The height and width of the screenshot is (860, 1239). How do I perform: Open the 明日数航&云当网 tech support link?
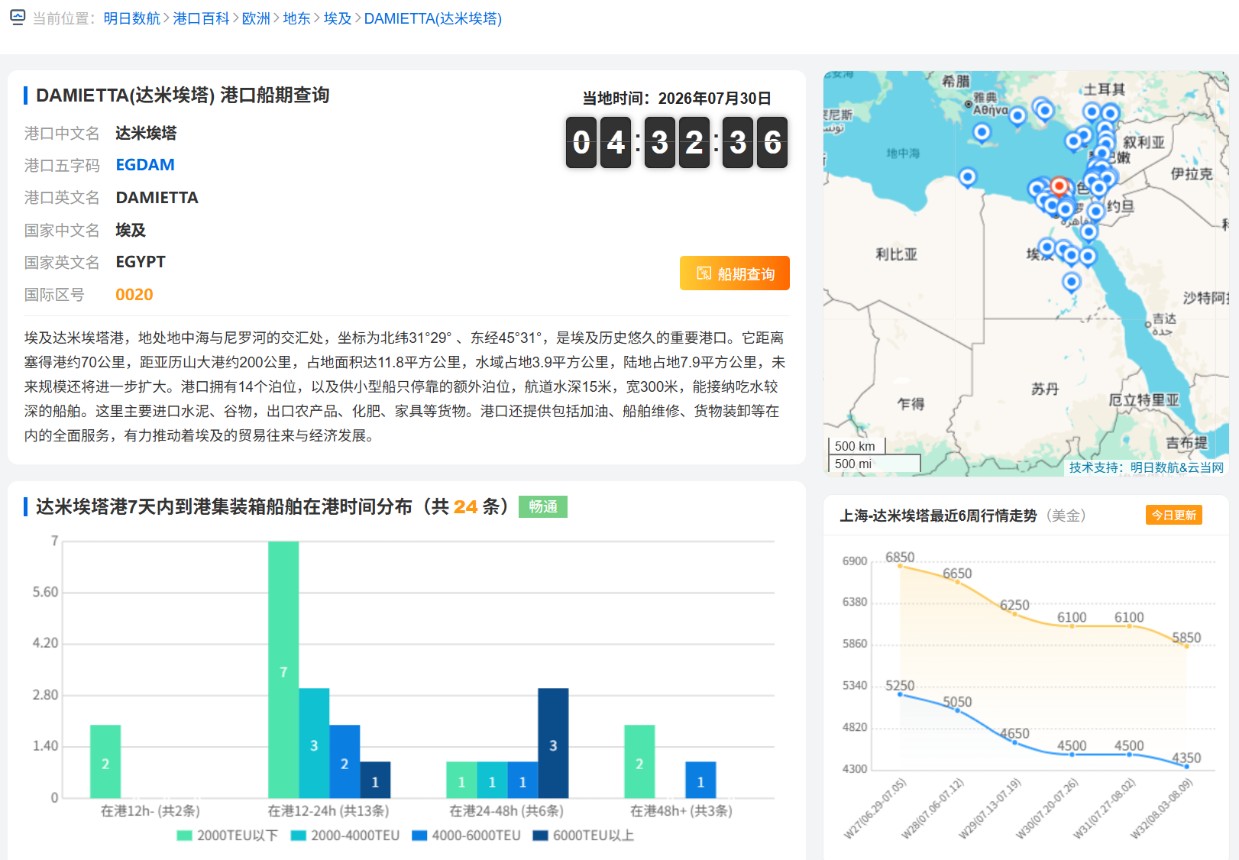(x=1177, y=467)
